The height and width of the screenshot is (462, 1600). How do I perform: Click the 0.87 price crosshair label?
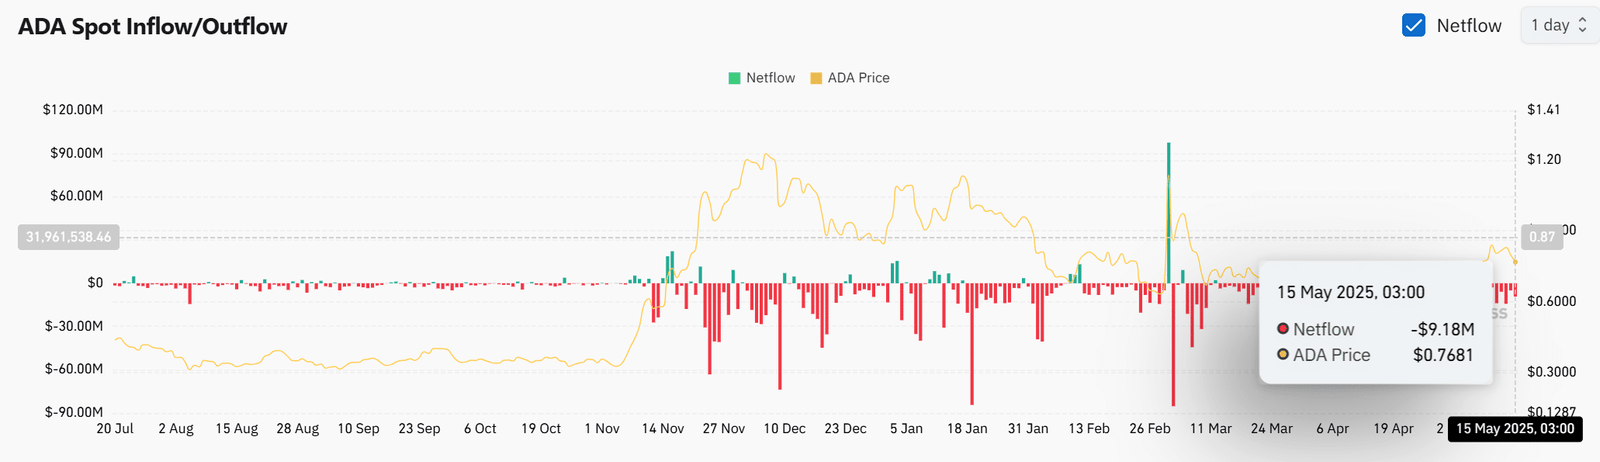coord(1541,237)
